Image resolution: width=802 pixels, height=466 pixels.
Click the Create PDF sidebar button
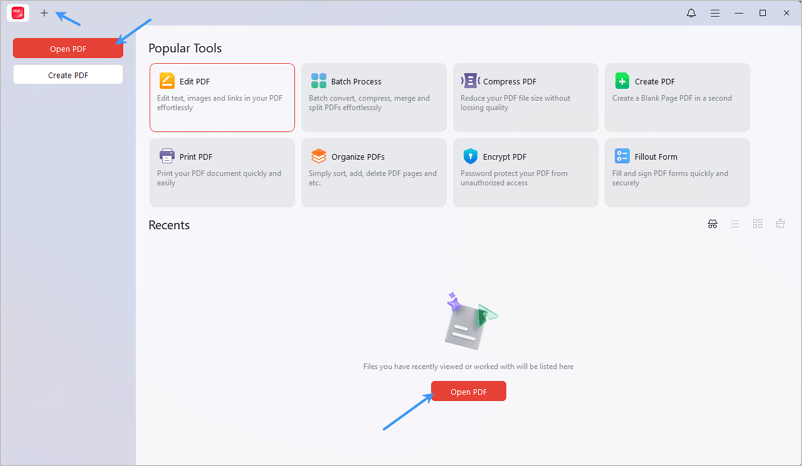click(x=68, y=75)
